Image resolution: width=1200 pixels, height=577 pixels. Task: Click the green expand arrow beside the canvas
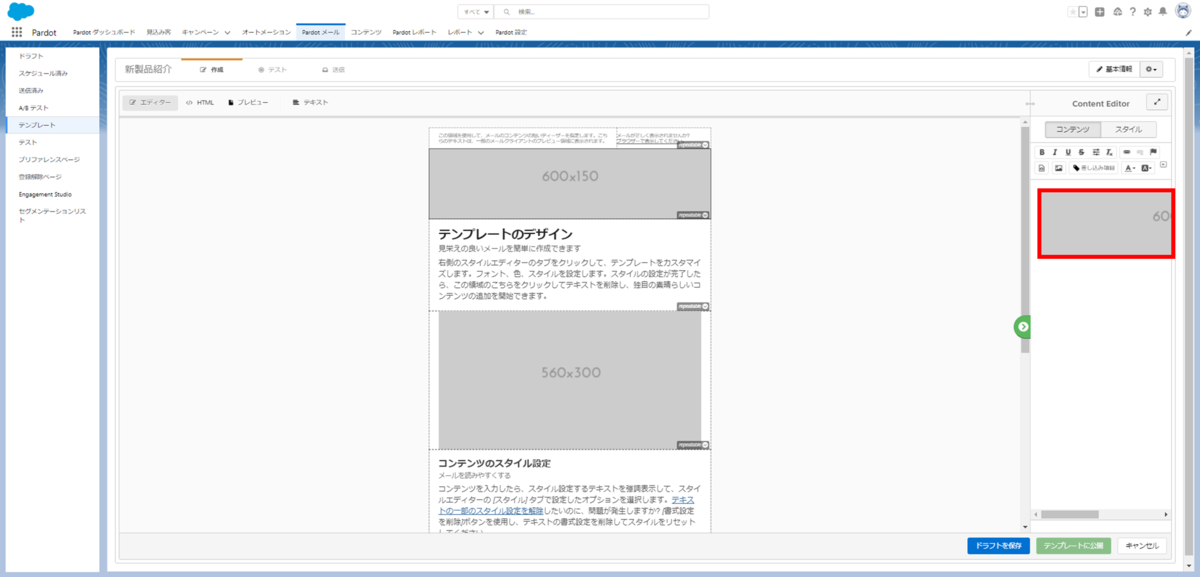1022,326
